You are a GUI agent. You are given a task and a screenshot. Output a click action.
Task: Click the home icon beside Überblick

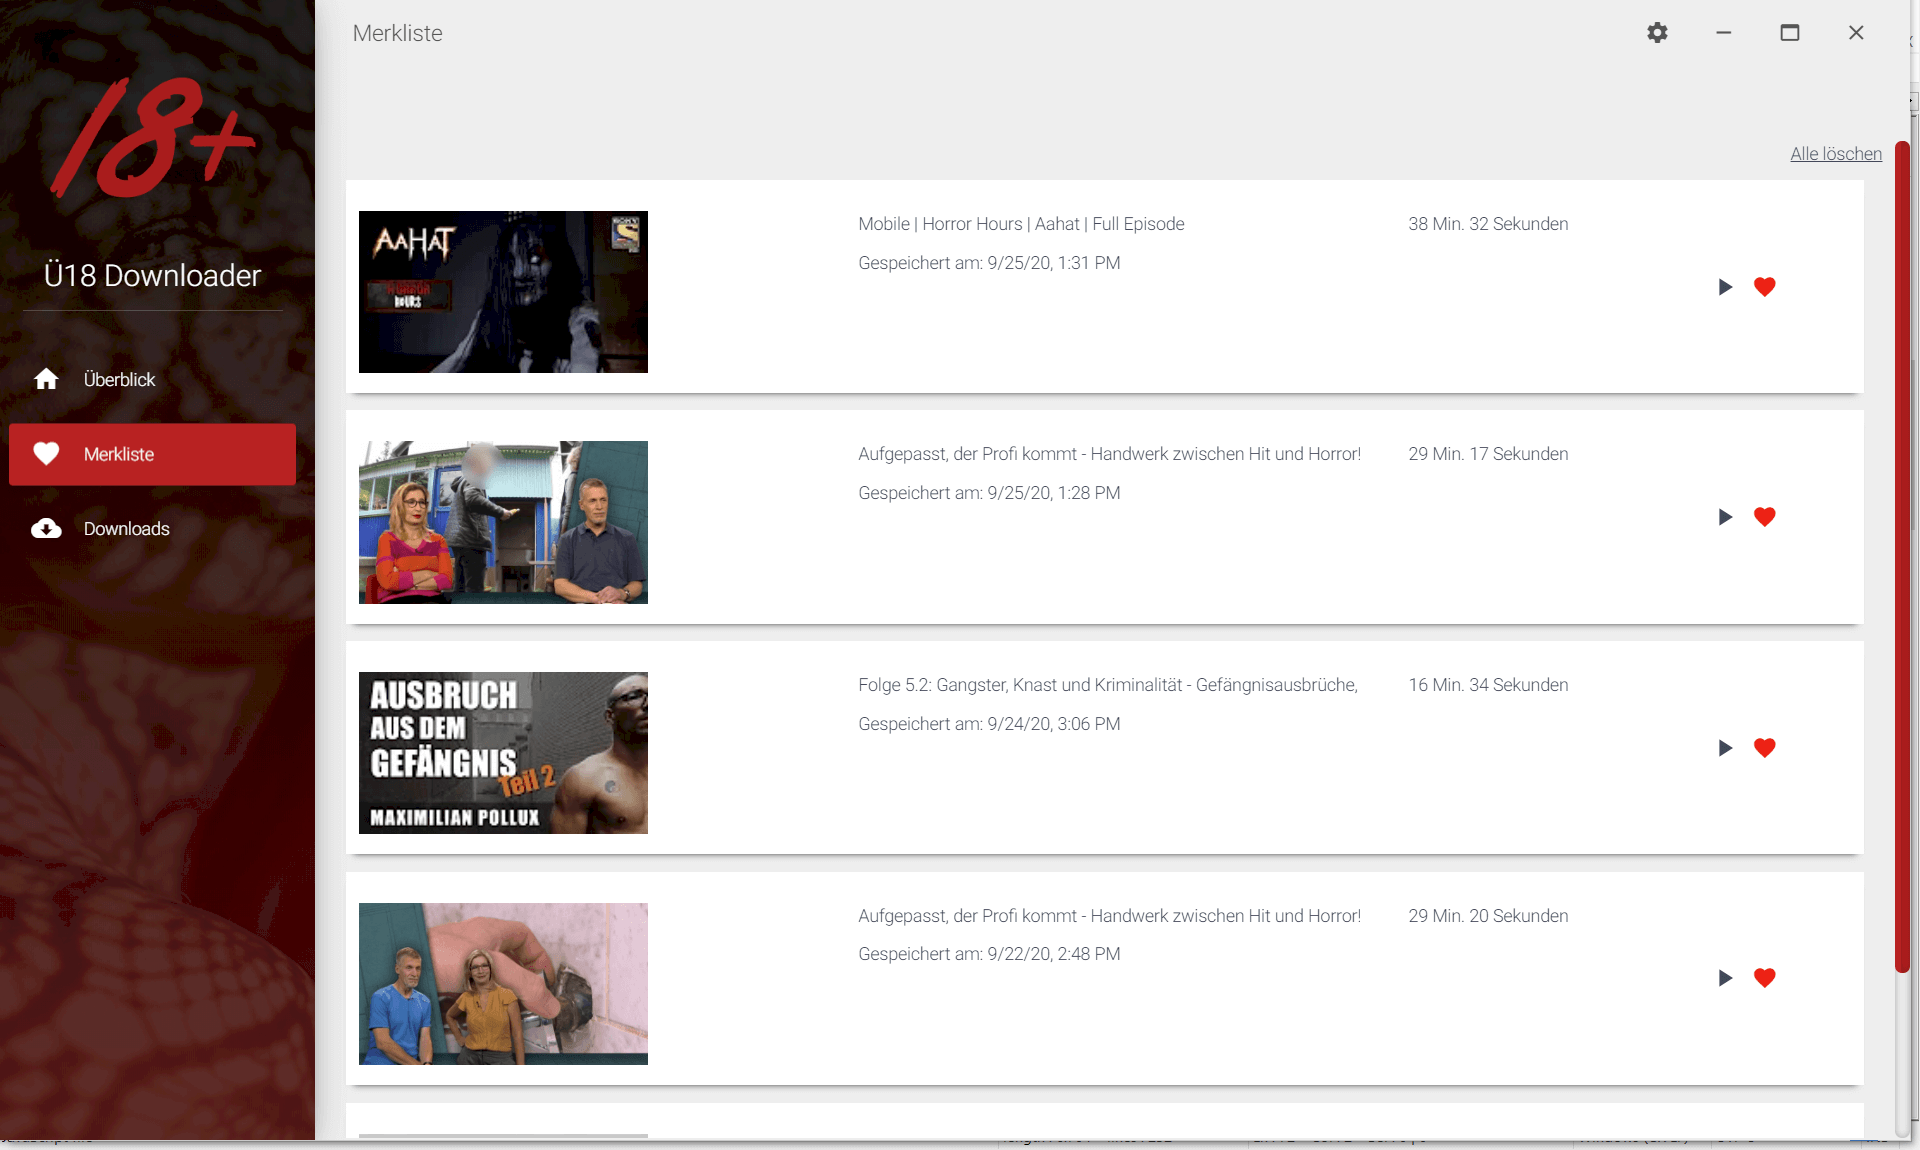46,380
